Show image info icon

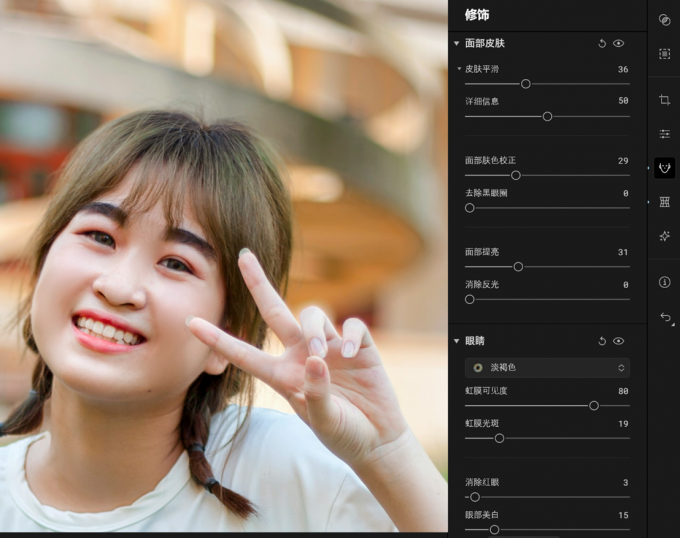(x=664, y=282)
